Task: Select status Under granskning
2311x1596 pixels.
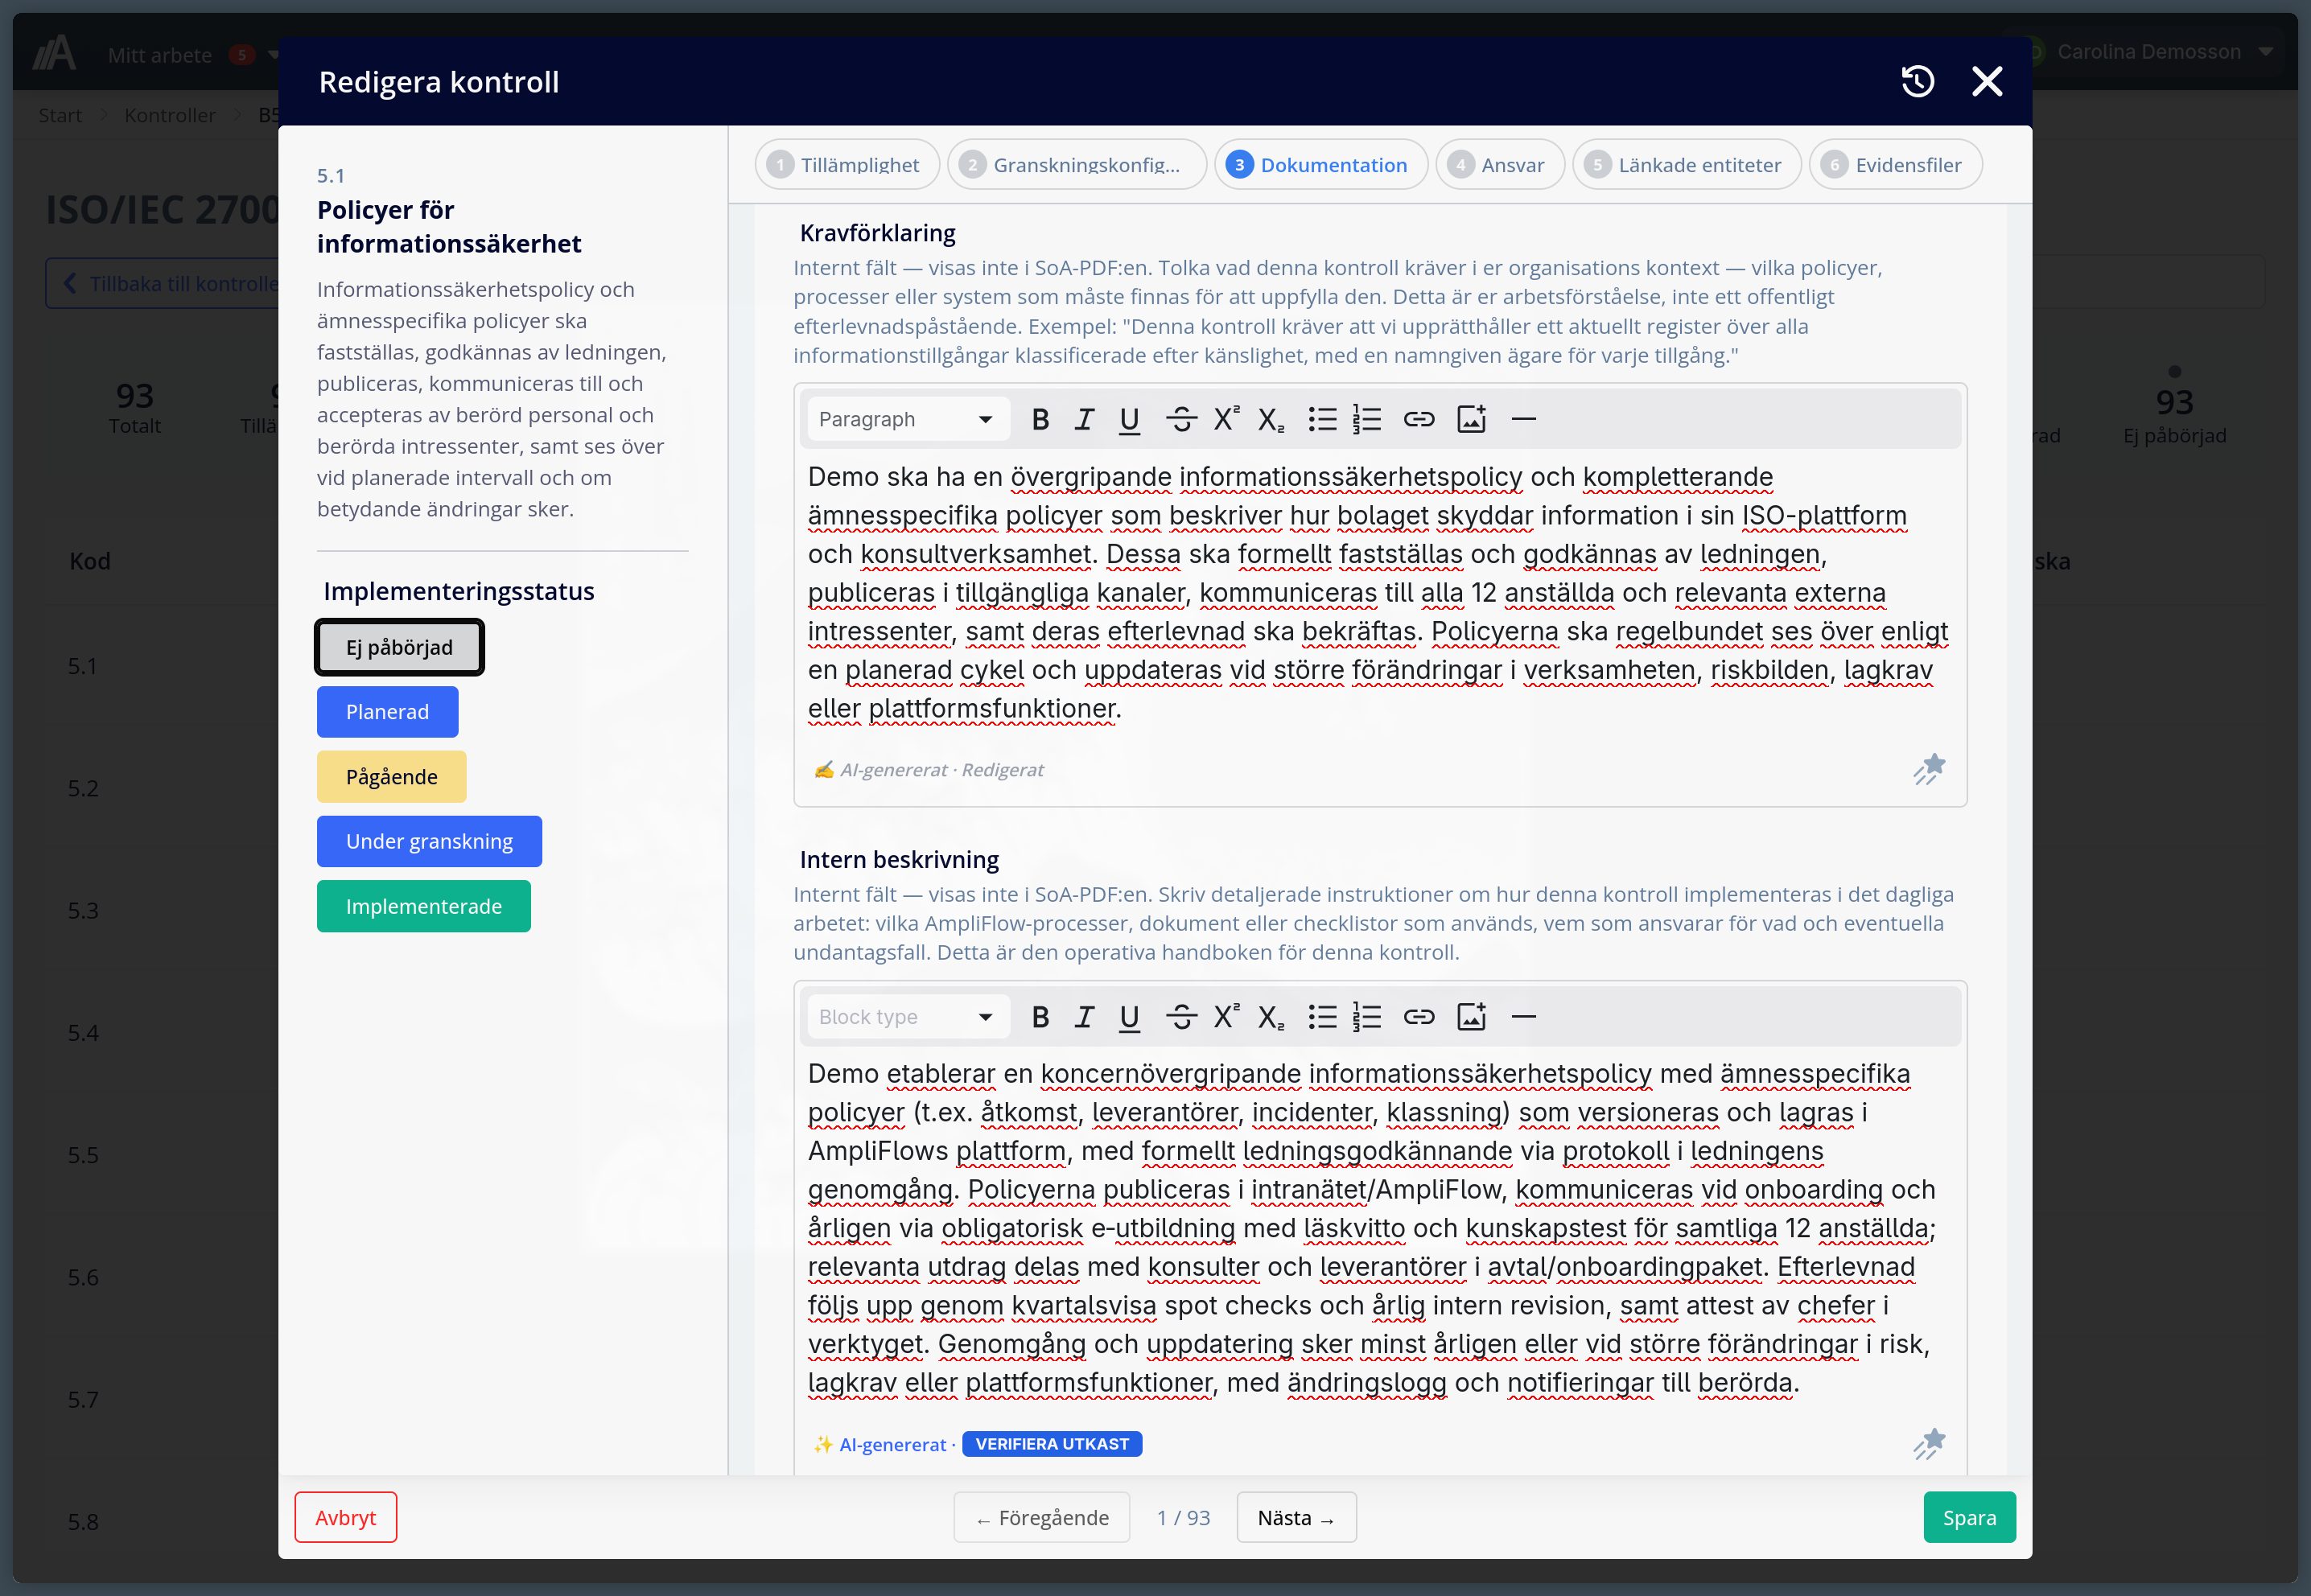Action: 428,841
